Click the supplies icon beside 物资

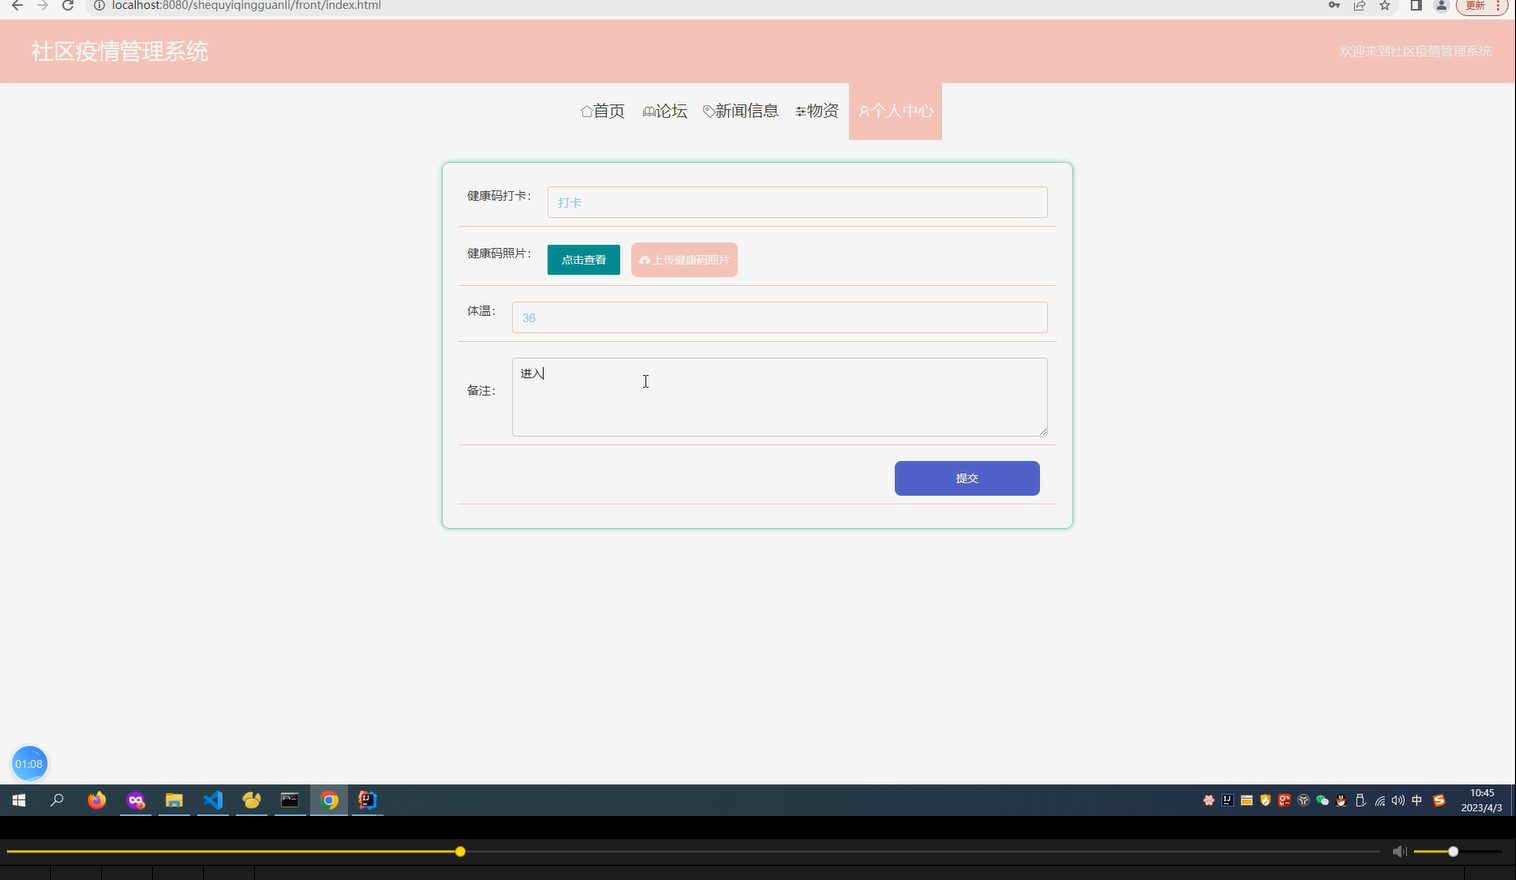tap(800, 111)
